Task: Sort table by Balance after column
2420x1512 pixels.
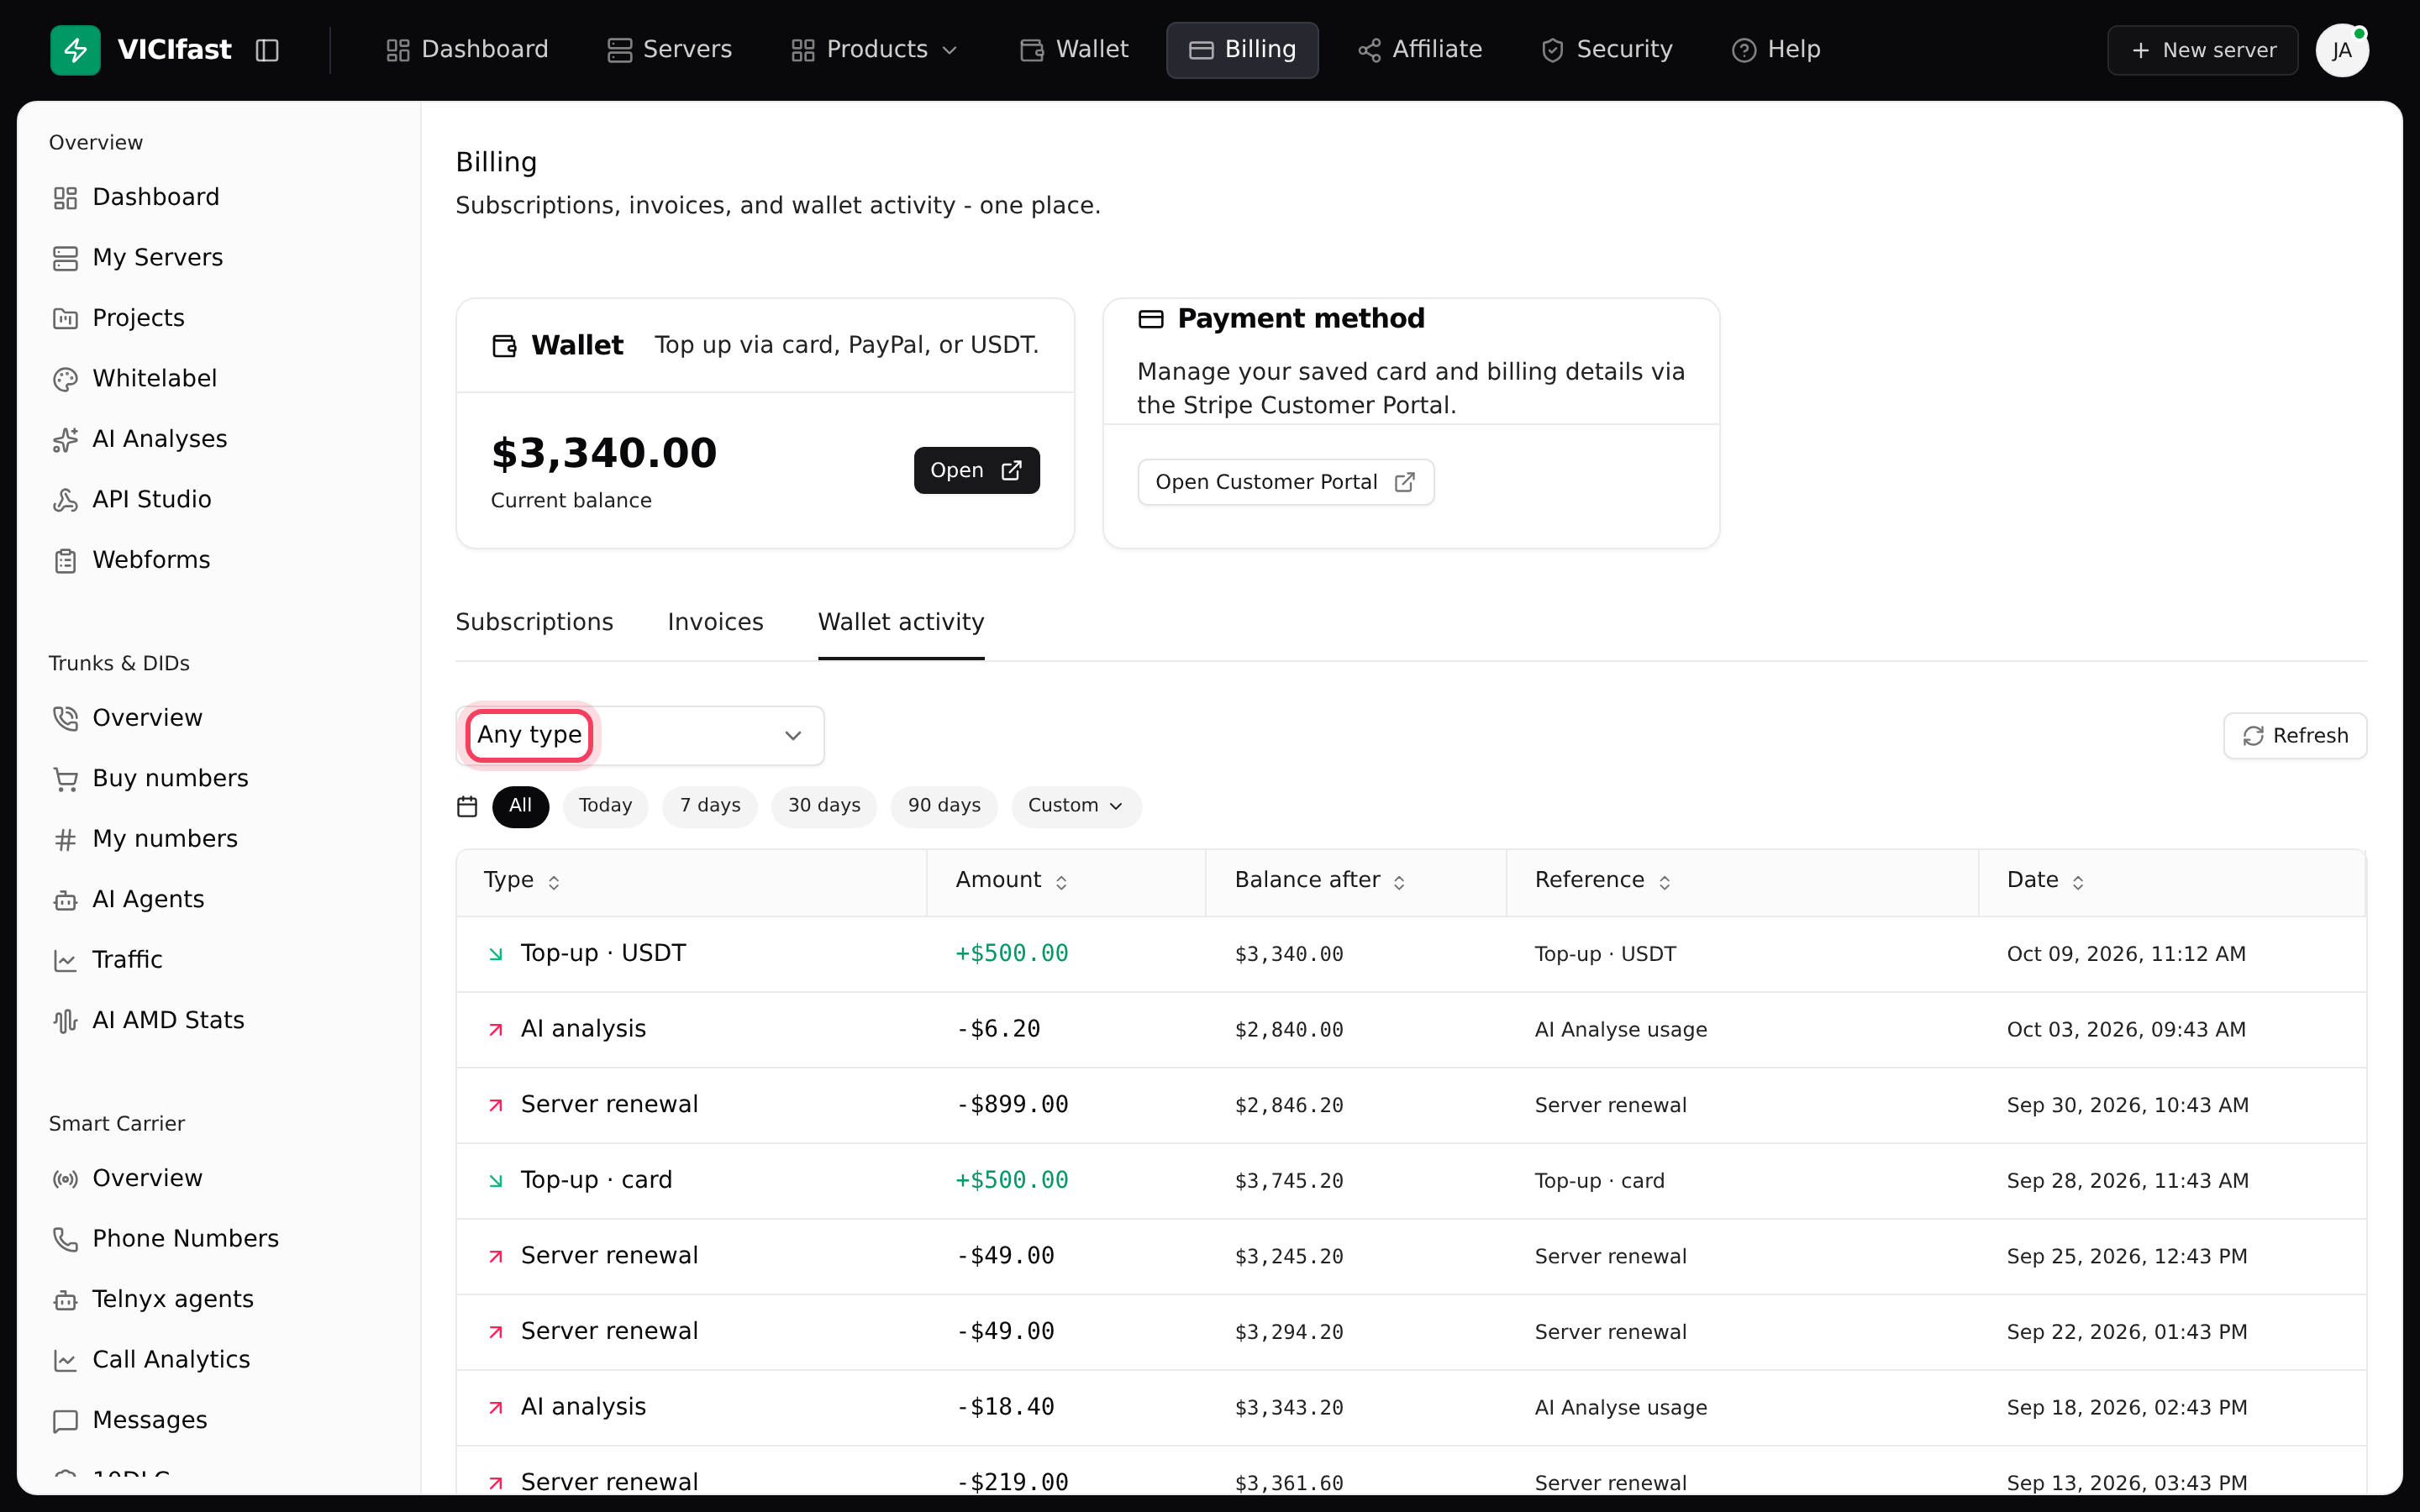Action: [x=1321, y=881]
